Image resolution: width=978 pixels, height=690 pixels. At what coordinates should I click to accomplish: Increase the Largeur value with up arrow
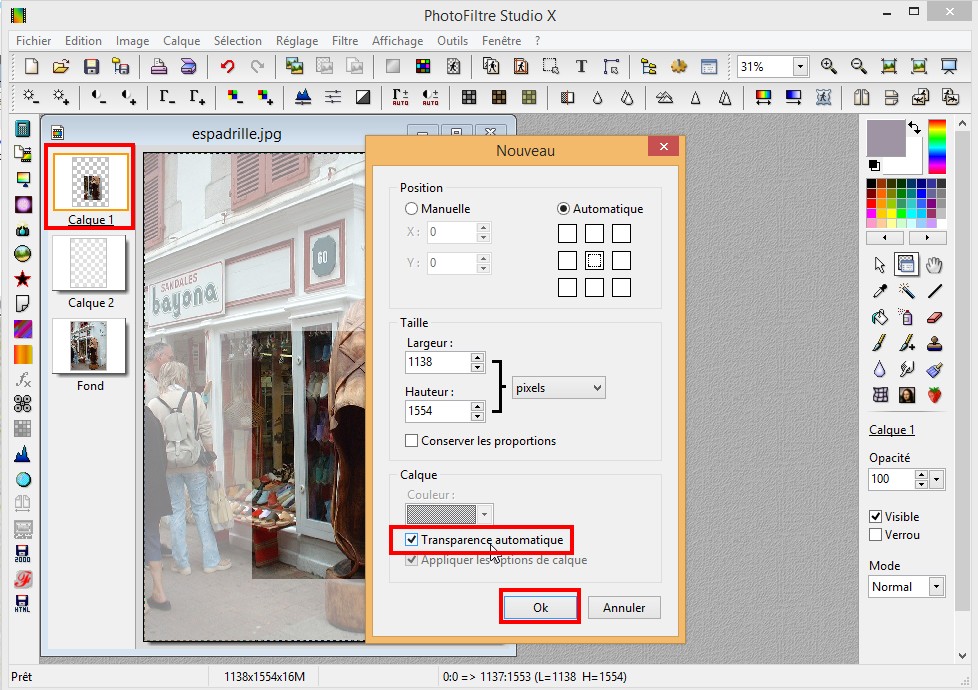(478, 357)
